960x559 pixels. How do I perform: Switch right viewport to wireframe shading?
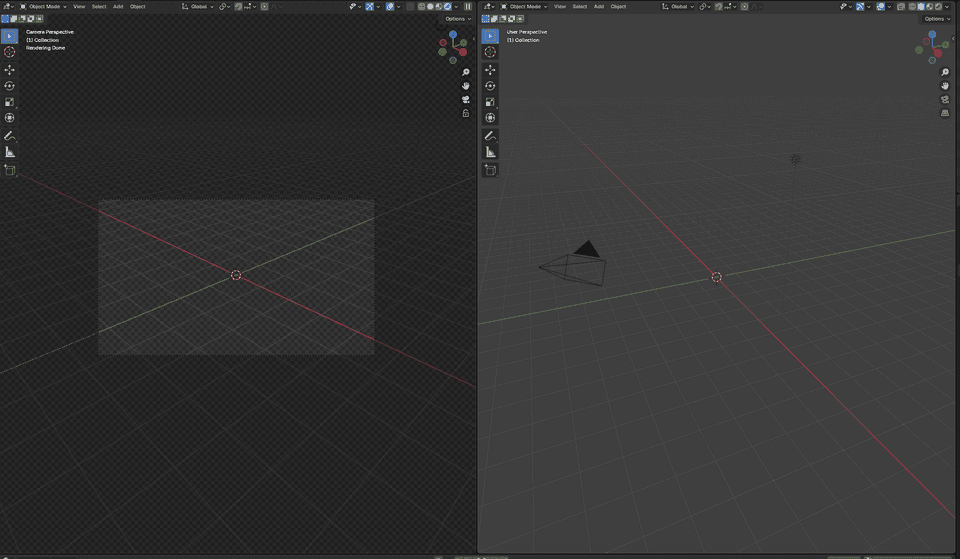coord(913,7)
